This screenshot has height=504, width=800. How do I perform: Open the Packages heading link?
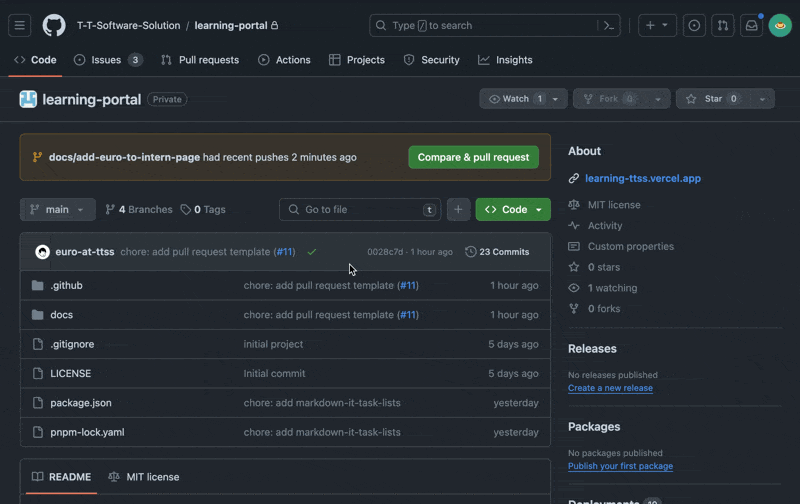point(594,427)
